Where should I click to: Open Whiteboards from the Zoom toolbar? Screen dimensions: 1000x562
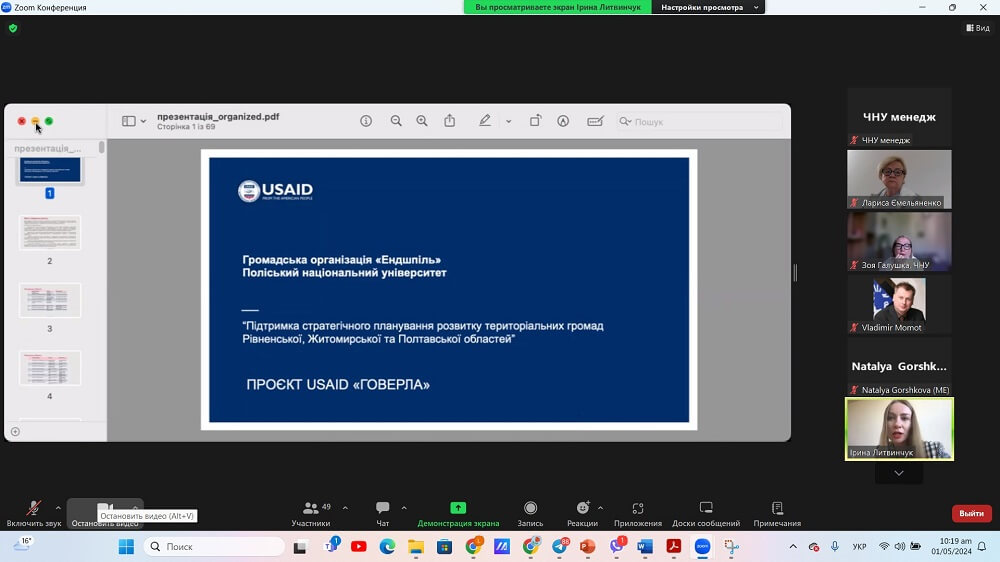(706, 512)
